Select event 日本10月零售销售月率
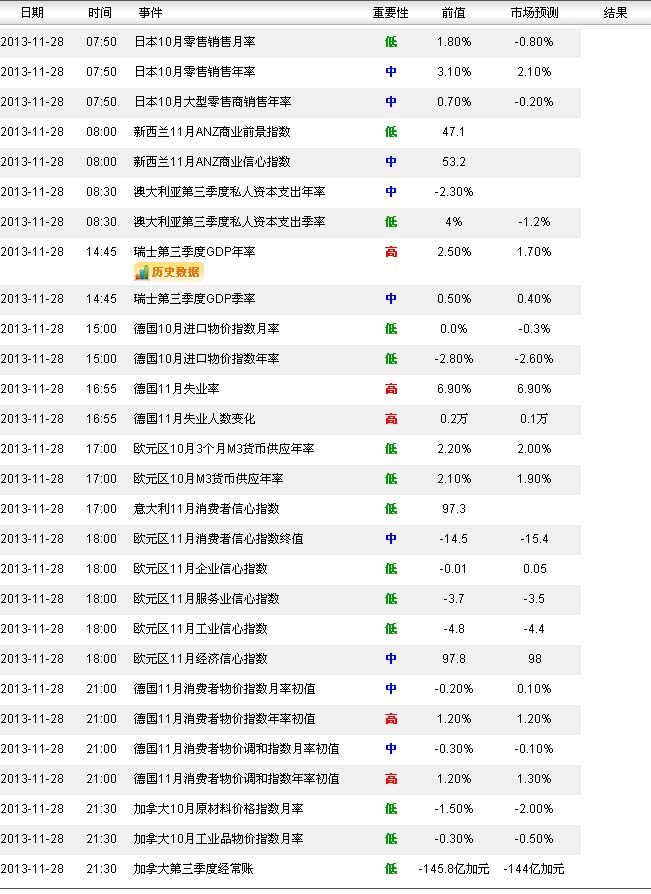Screen dimensions: 651x894 (194, 42)
